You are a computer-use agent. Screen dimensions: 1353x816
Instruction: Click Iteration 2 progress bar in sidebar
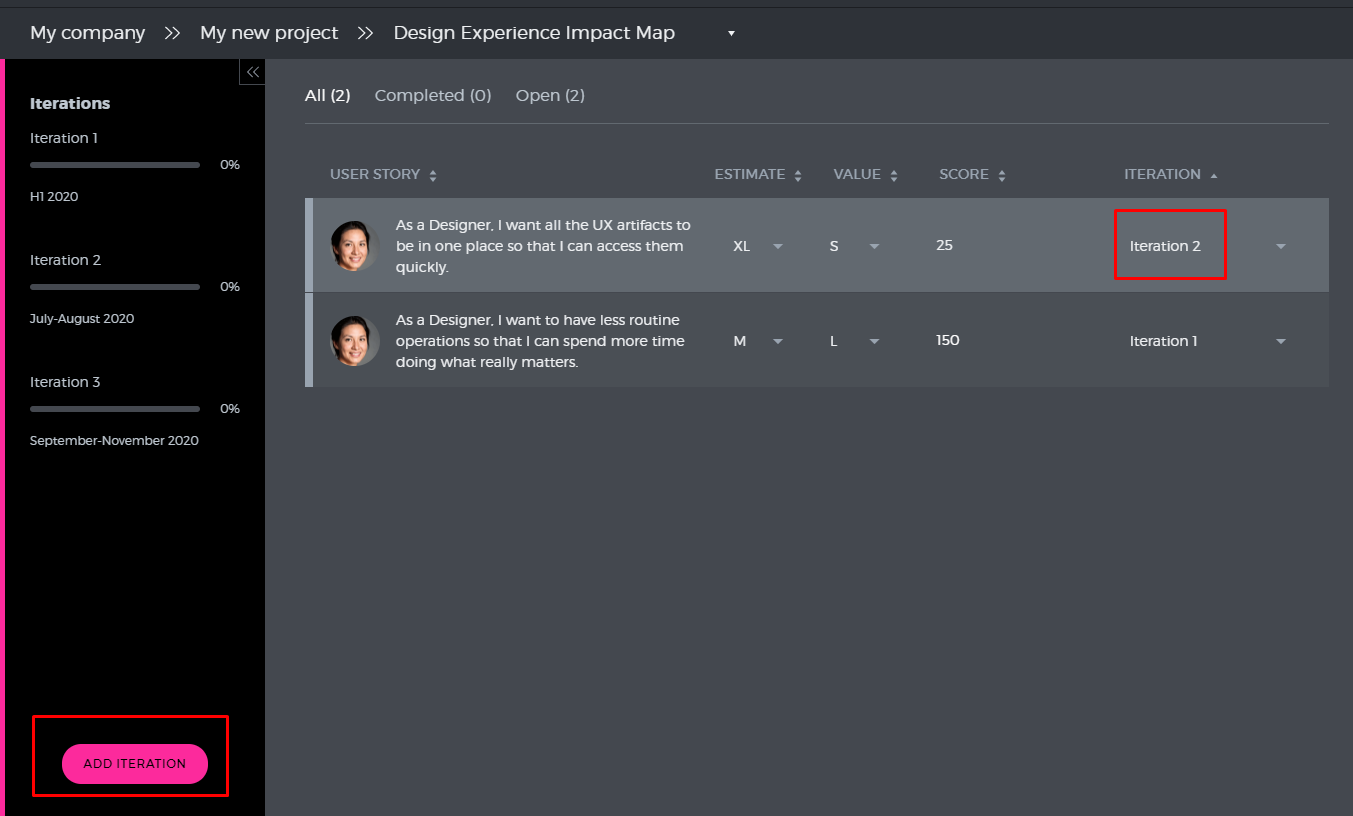(115, 287)
